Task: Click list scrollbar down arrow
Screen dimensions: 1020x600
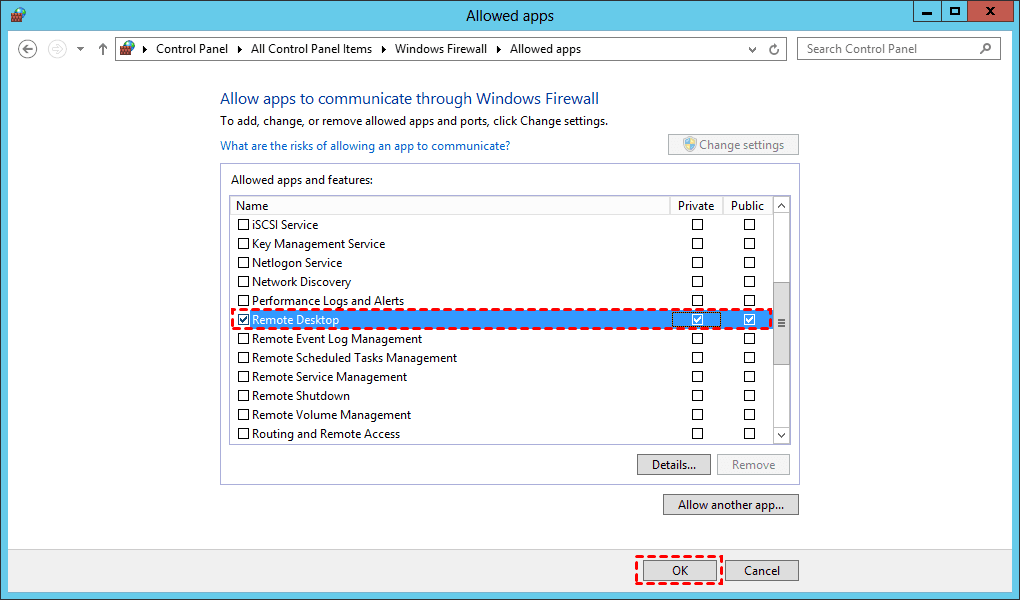Action: click(x=781, y=435)
